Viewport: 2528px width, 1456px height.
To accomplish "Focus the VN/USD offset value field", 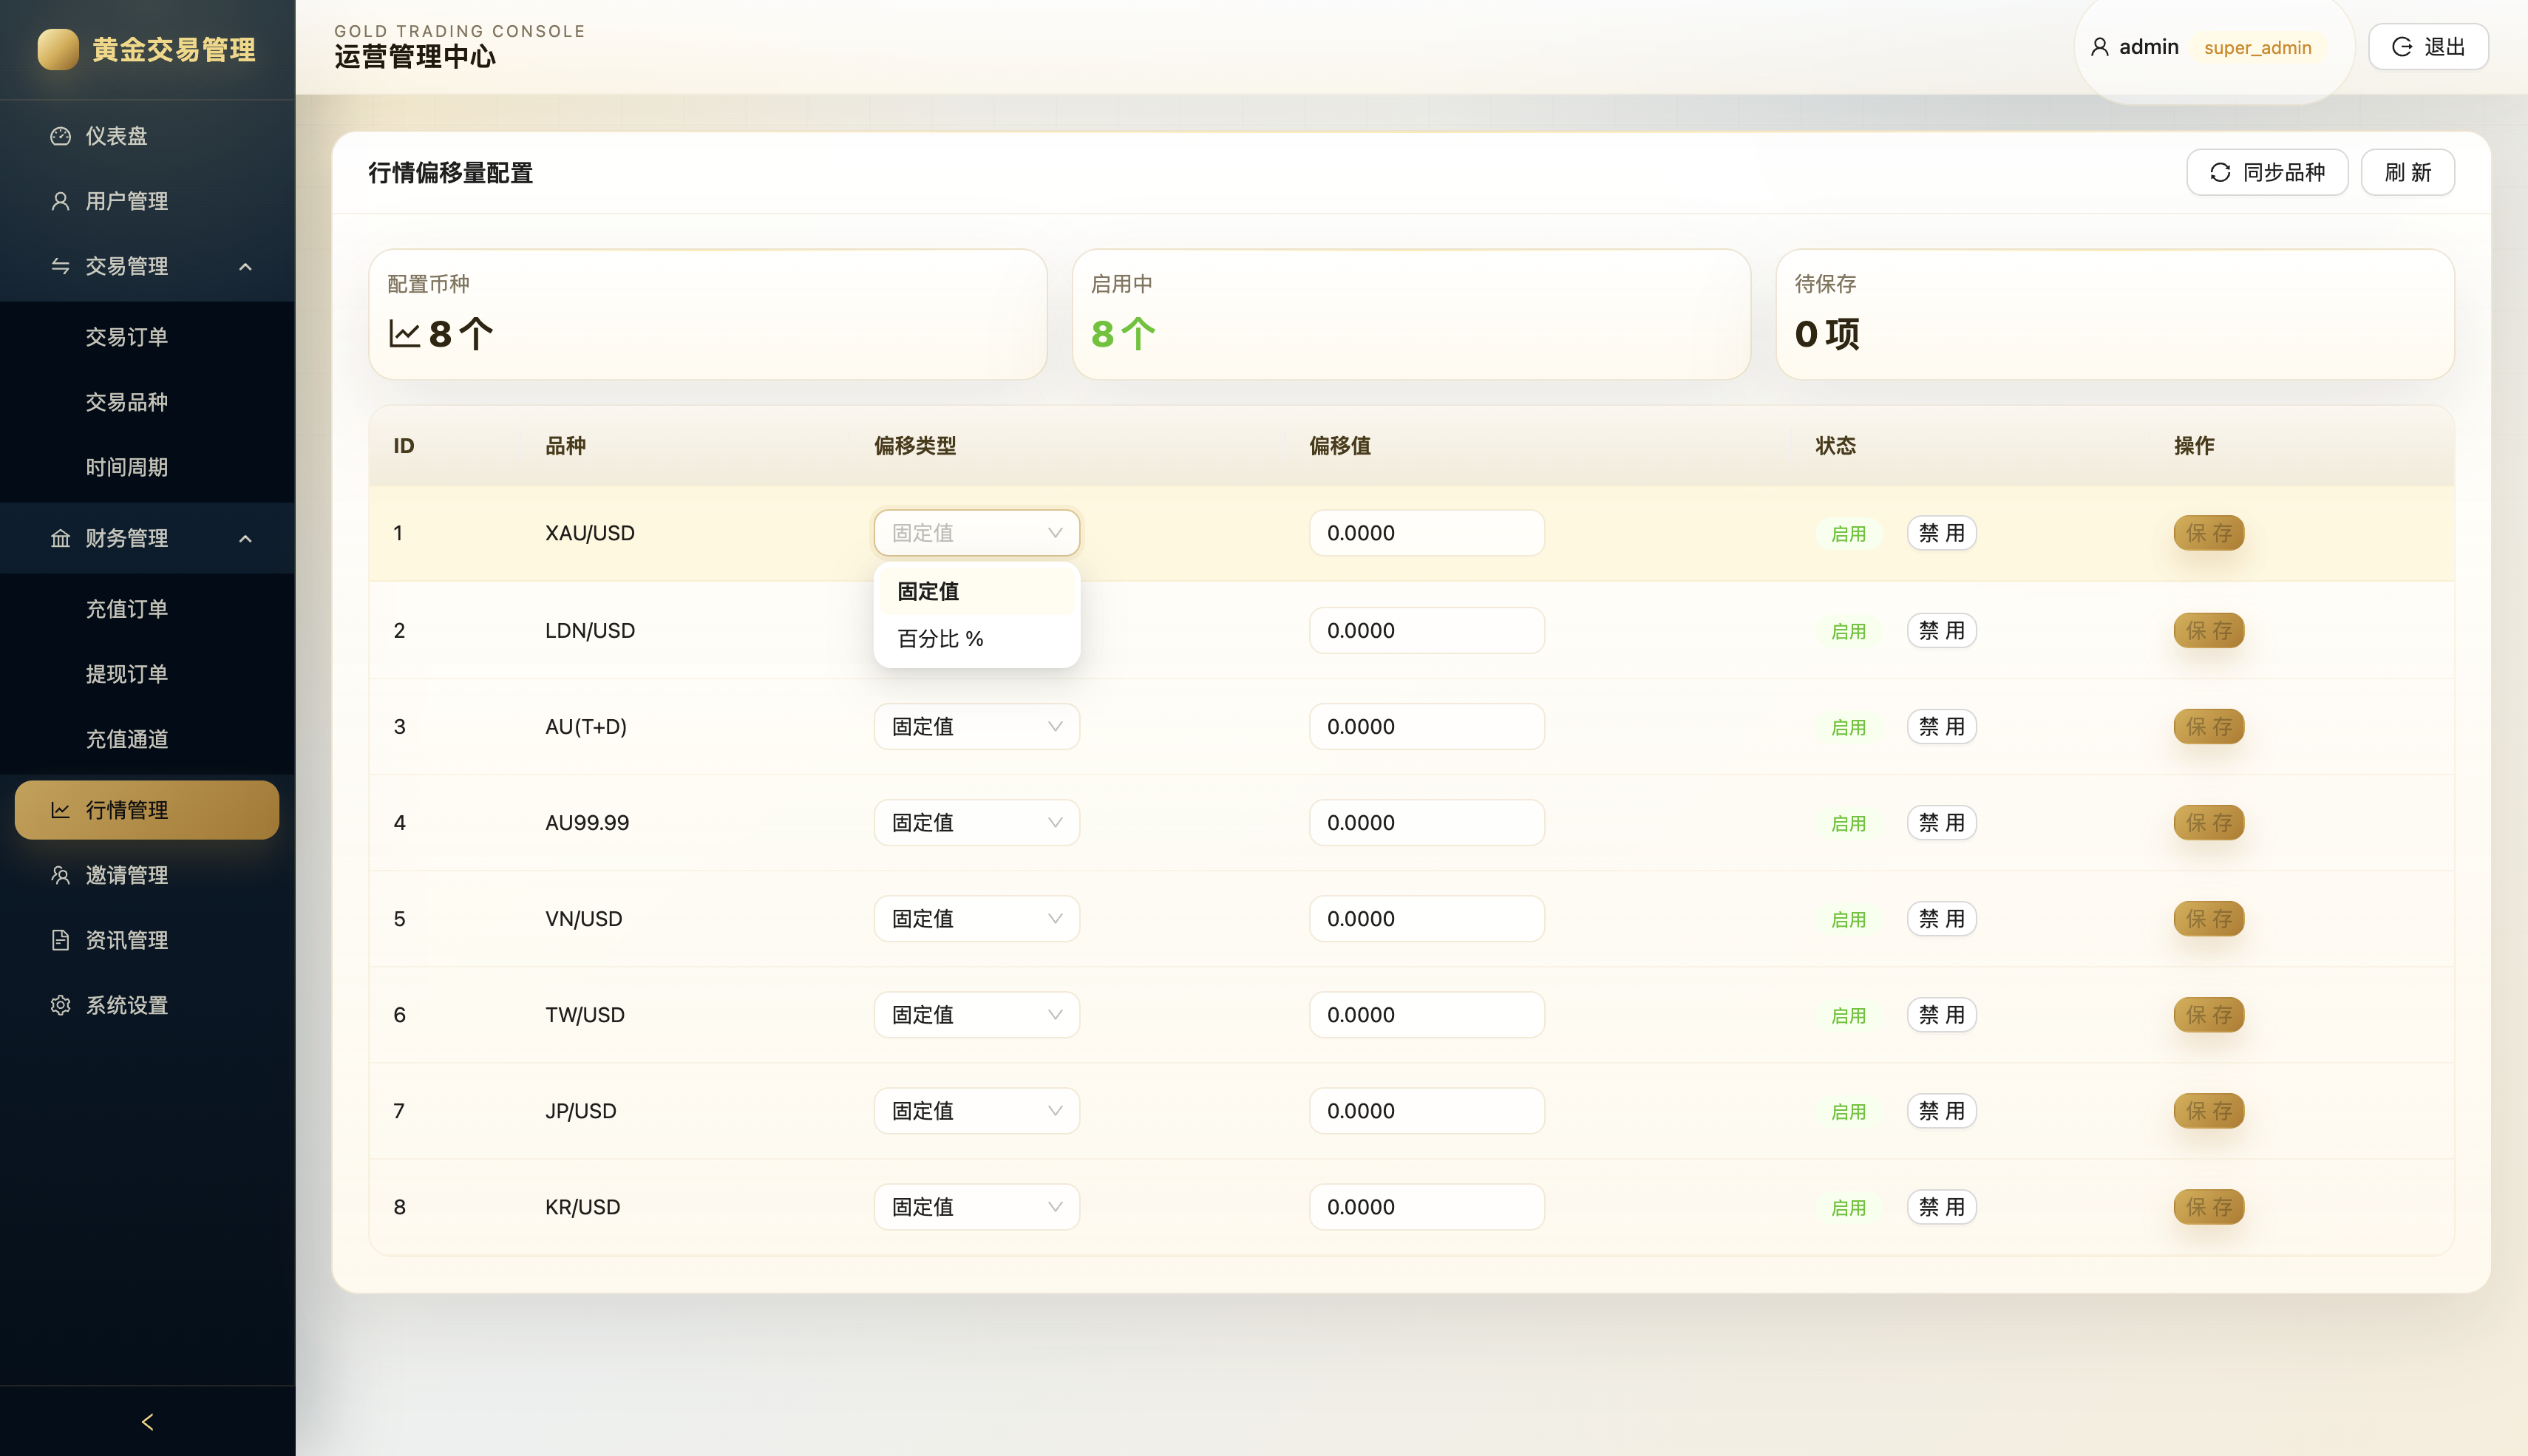I will tap(1427, 919).
